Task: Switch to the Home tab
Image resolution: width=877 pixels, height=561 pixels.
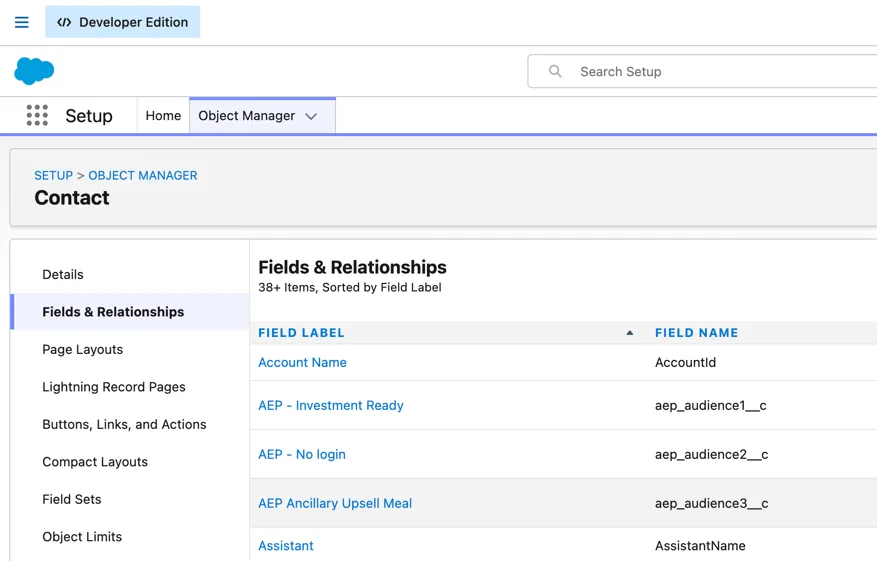Action: coord(163,116)
